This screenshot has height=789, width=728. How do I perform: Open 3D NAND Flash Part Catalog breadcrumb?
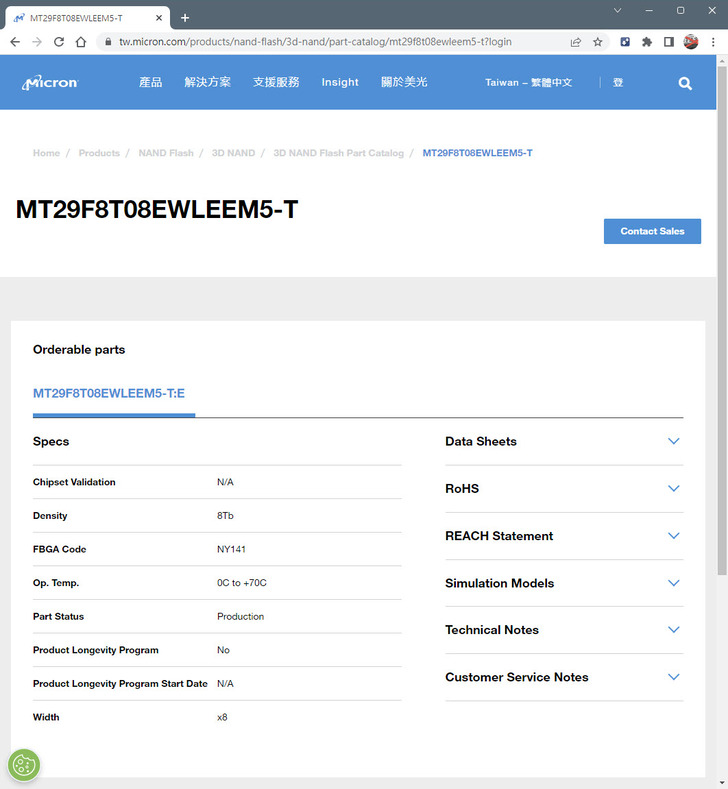coord(339,153)
